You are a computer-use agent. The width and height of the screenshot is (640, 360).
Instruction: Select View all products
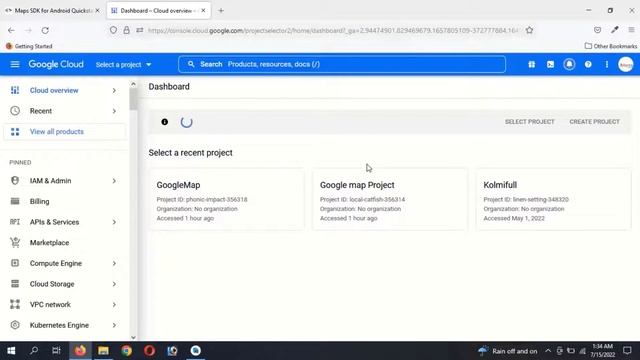click(x=64, y=131)
